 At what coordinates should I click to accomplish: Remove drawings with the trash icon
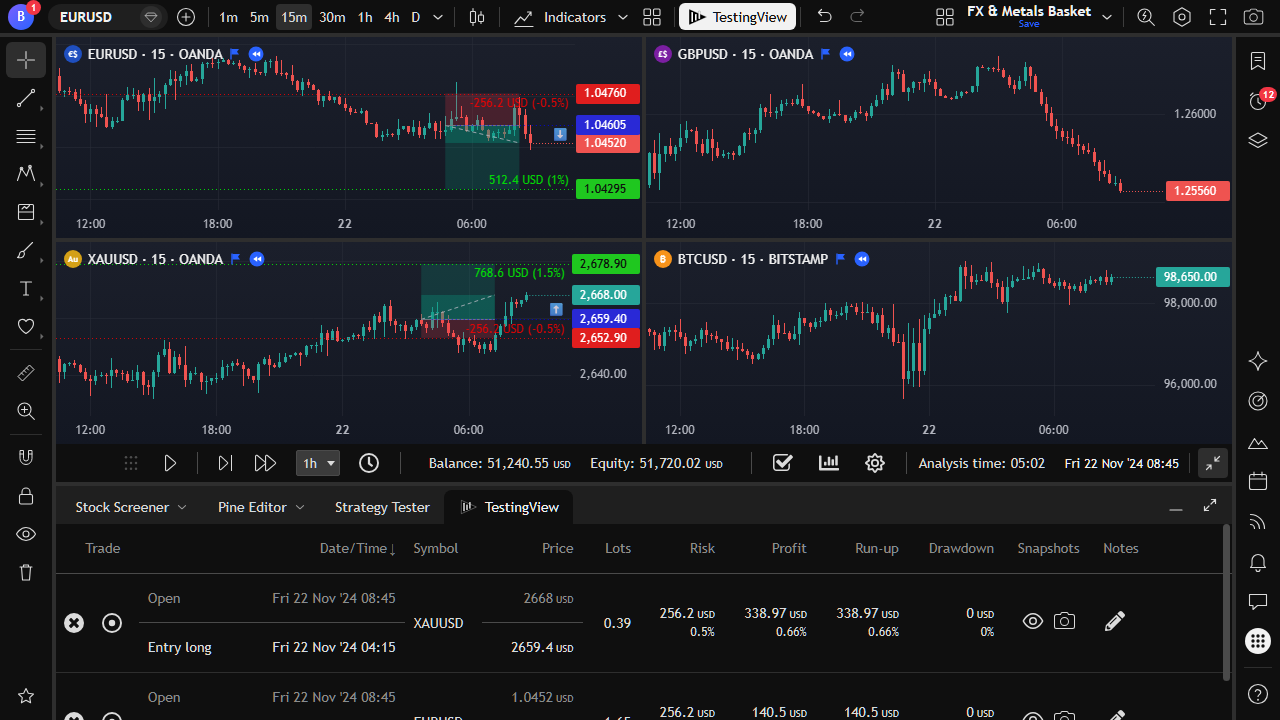pyautogui.click(x=26, y=572)
